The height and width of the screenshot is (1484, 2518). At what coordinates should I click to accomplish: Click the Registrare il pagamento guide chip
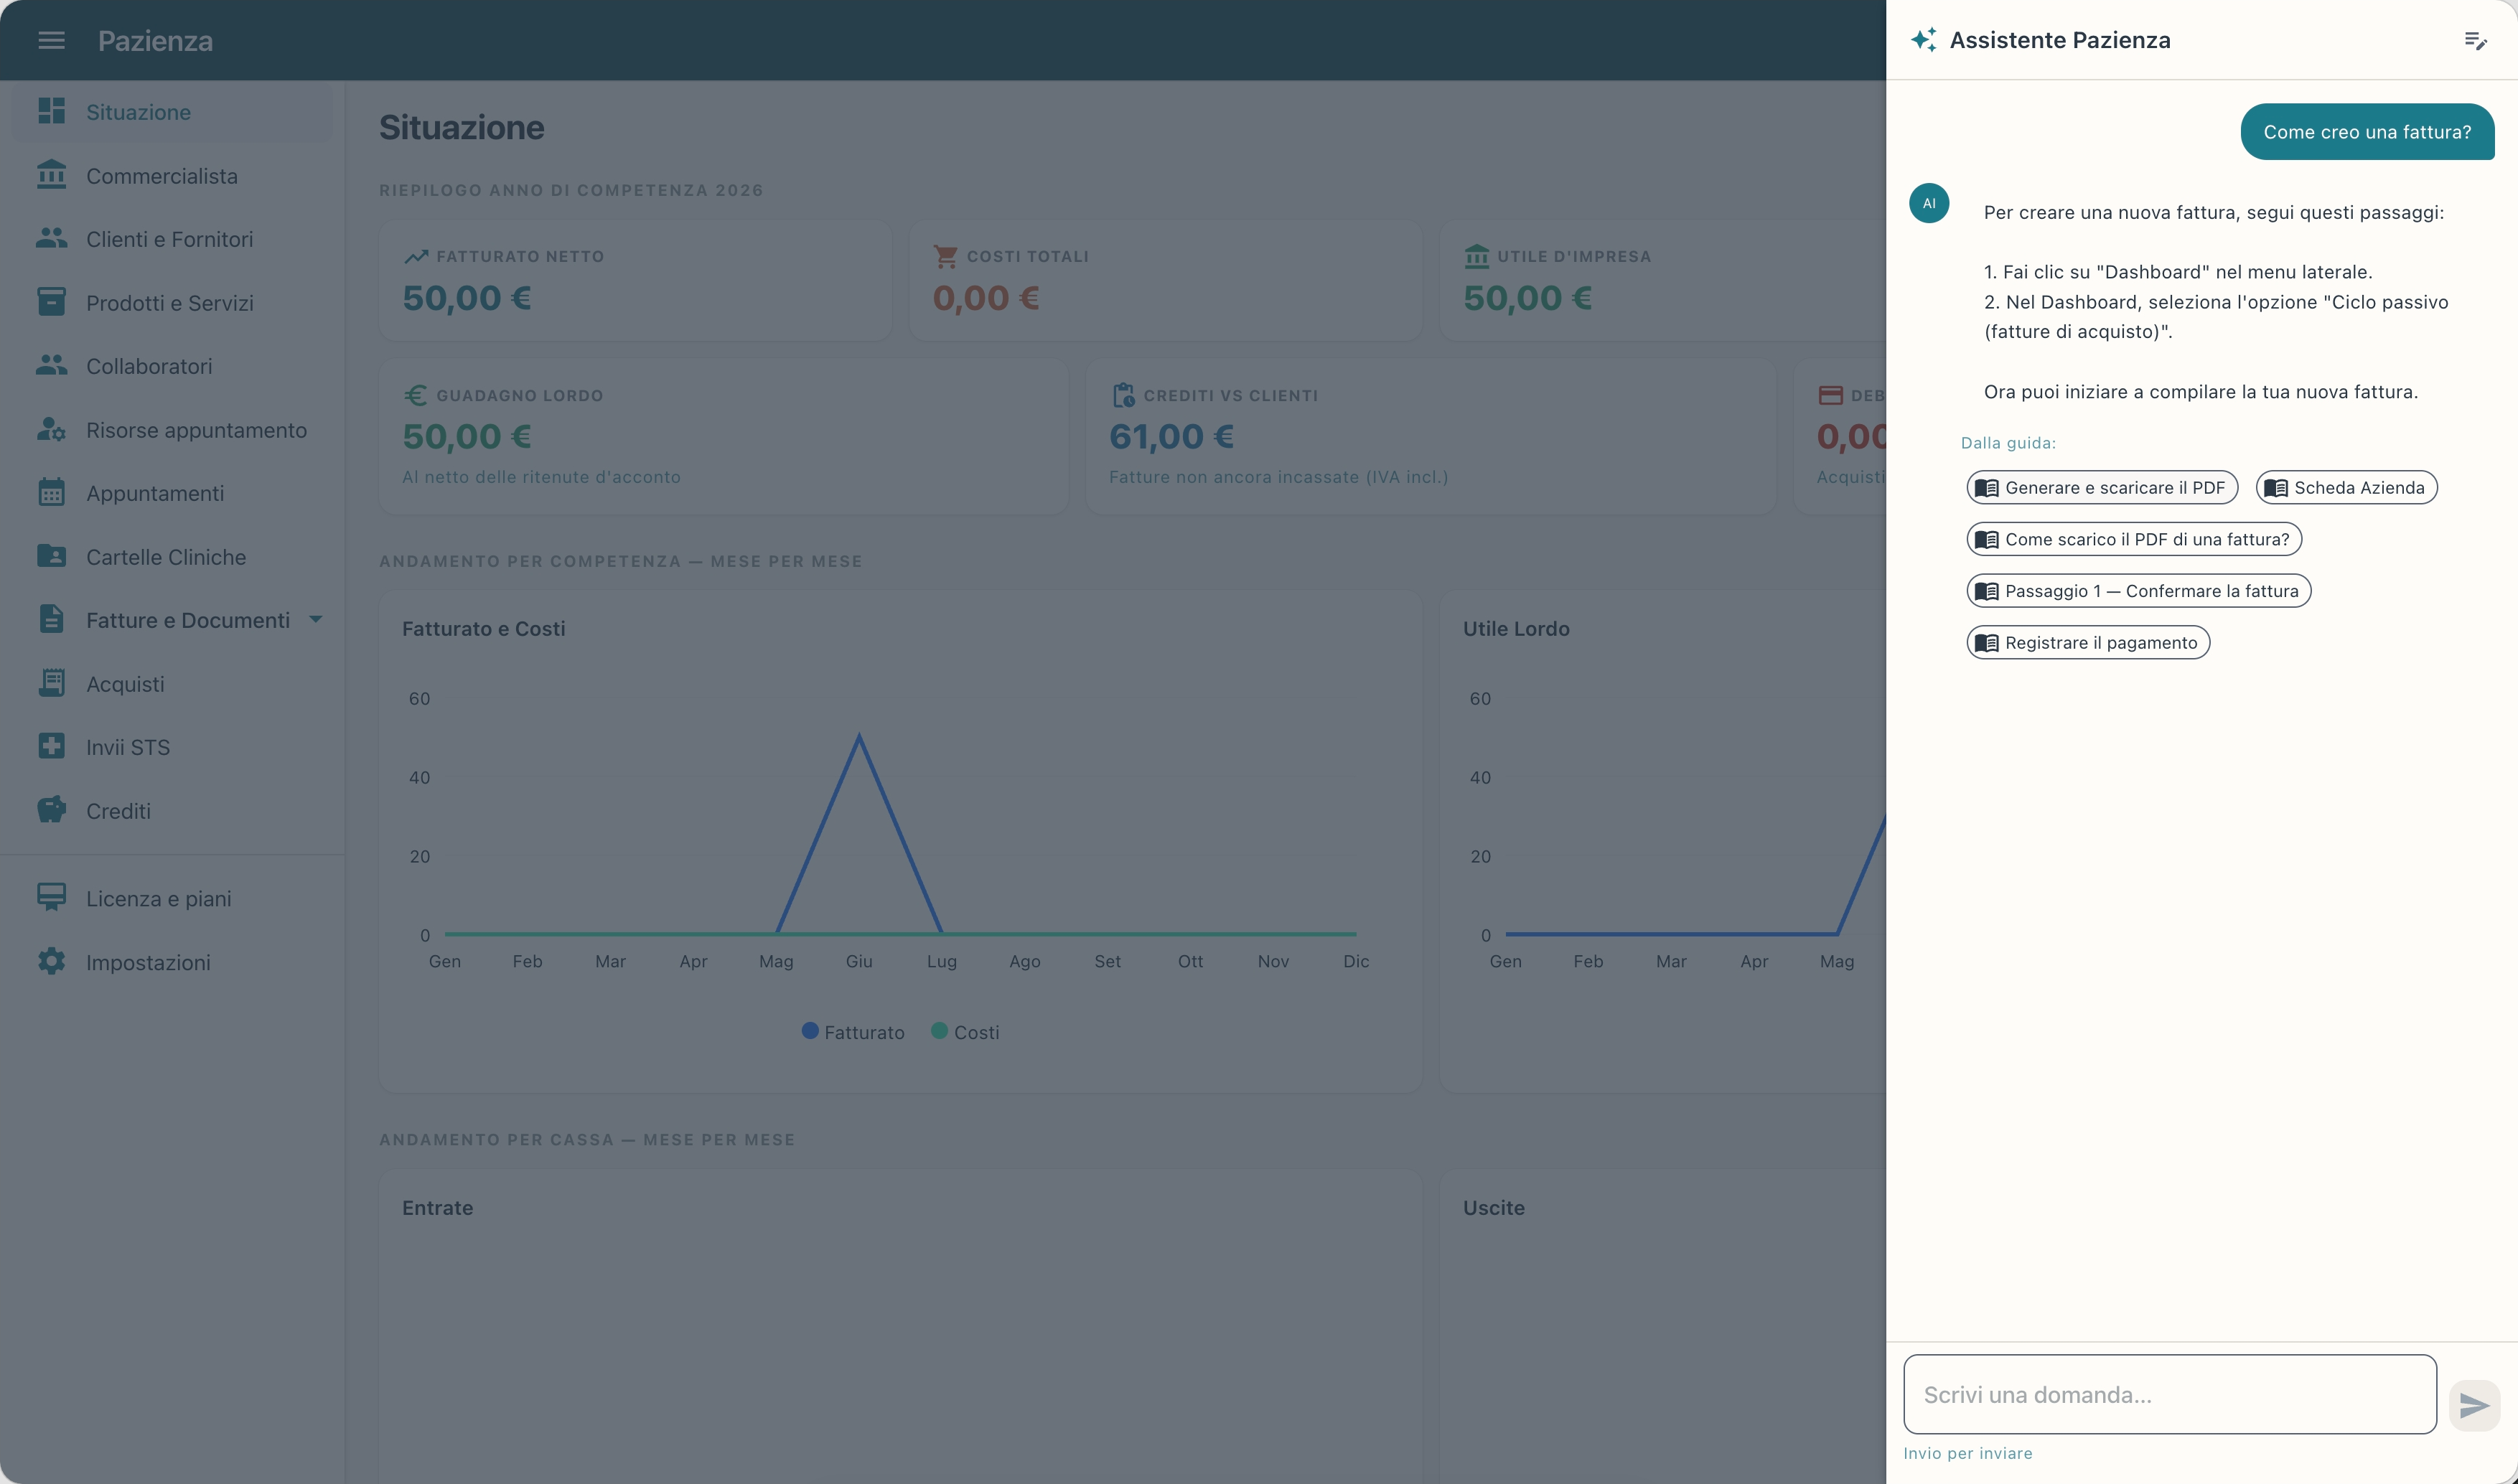point(2087,642)
